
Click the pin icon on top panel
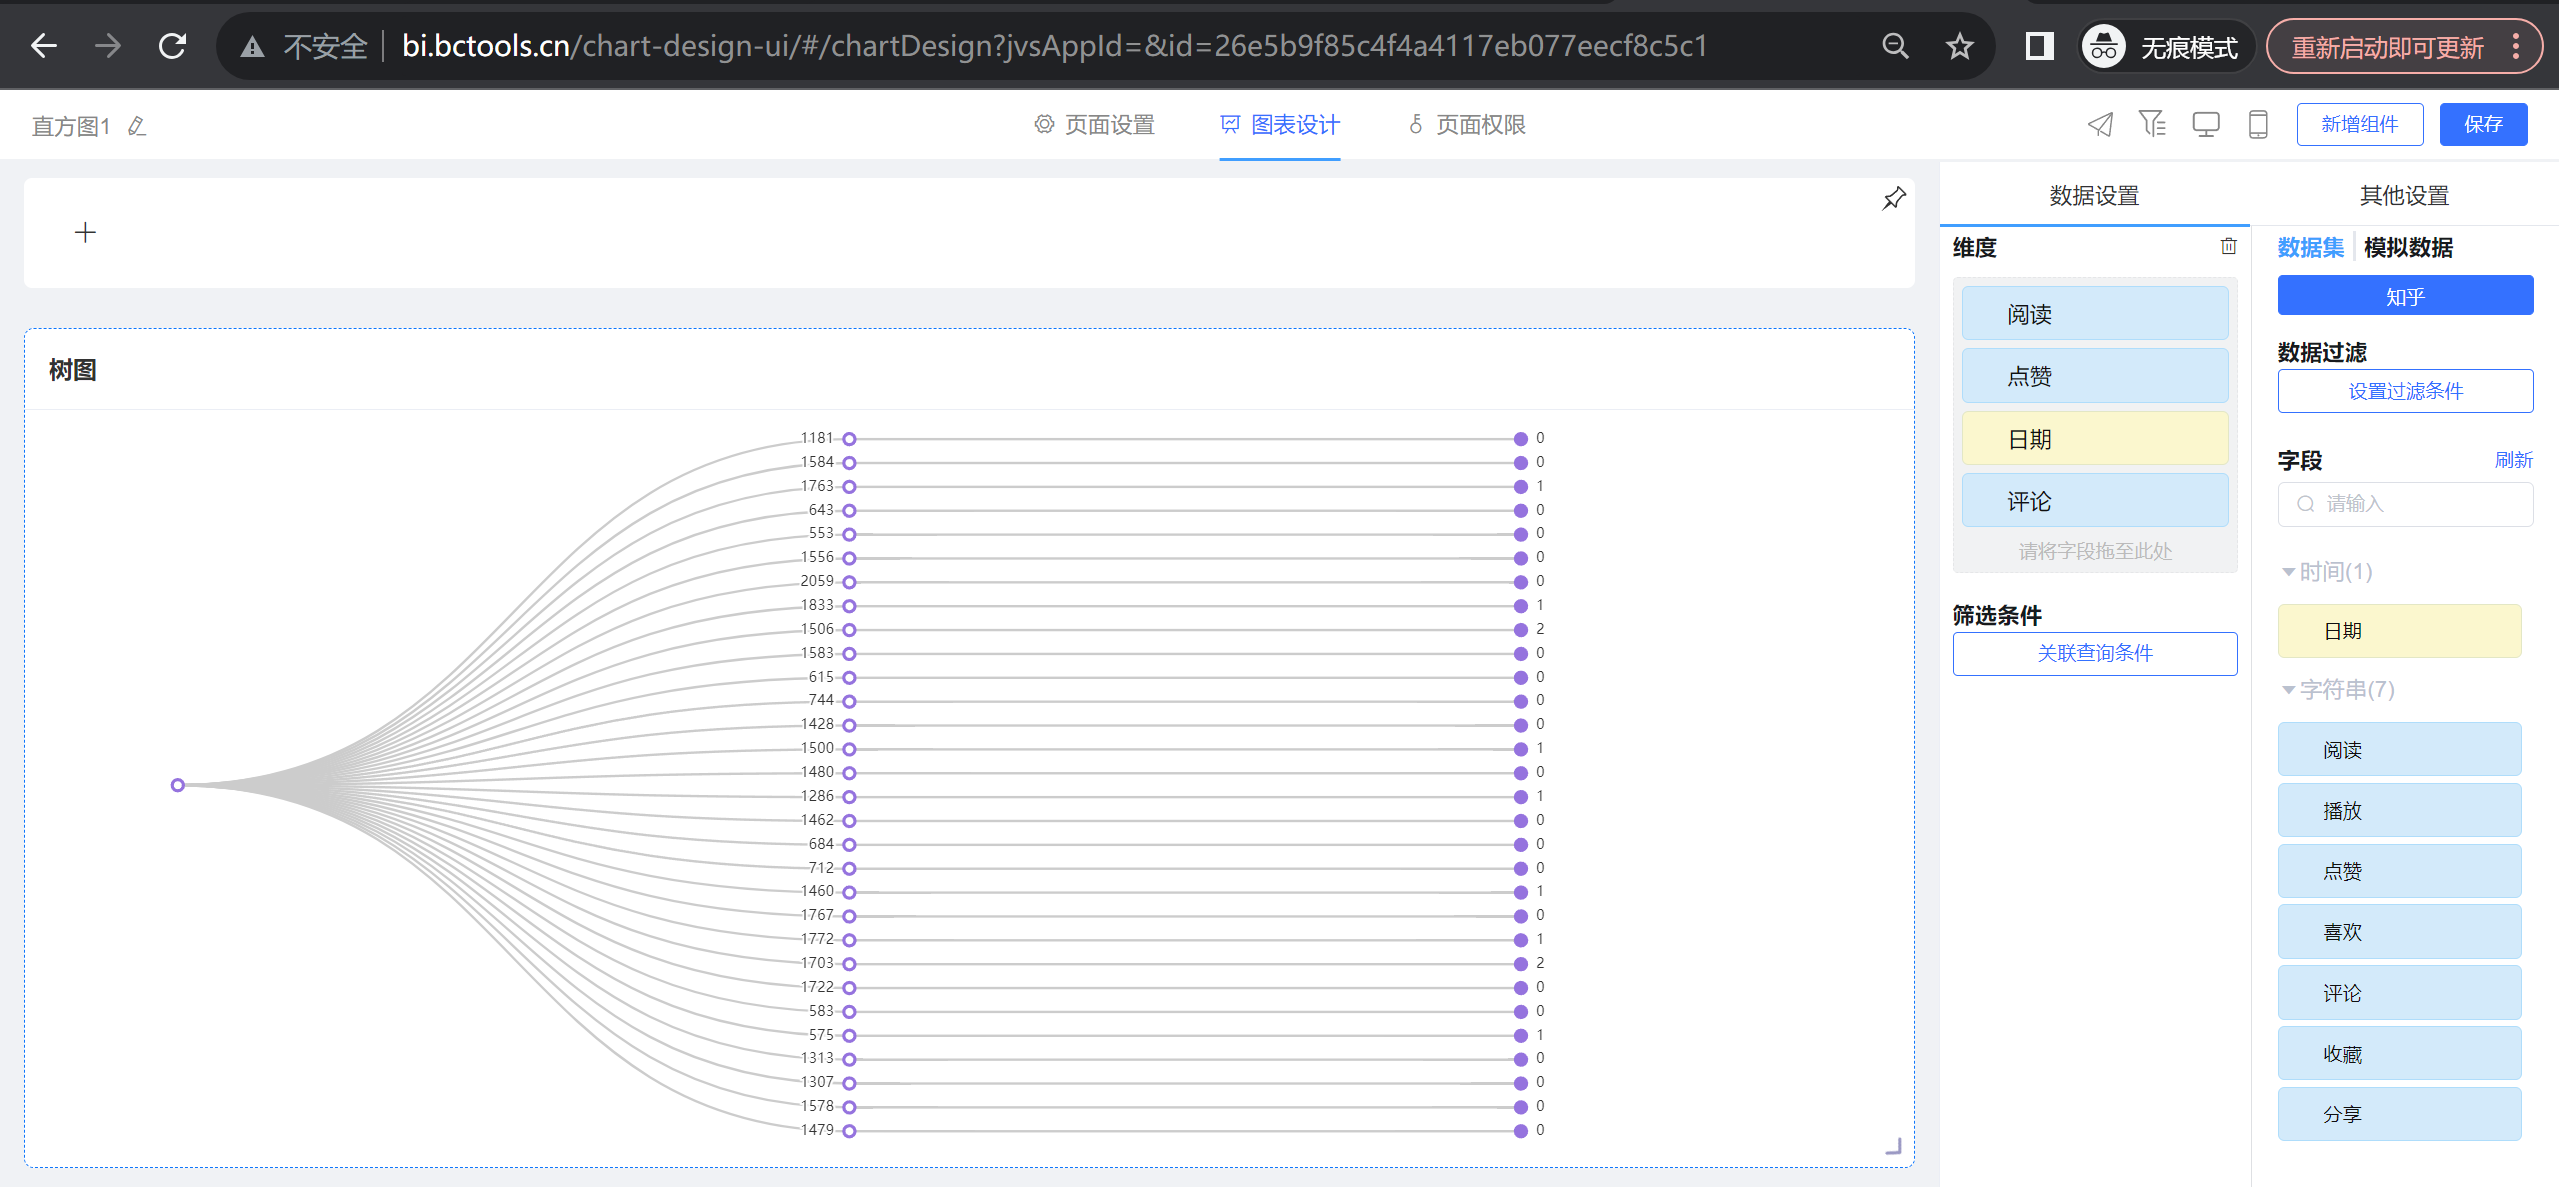point(1893,199)
